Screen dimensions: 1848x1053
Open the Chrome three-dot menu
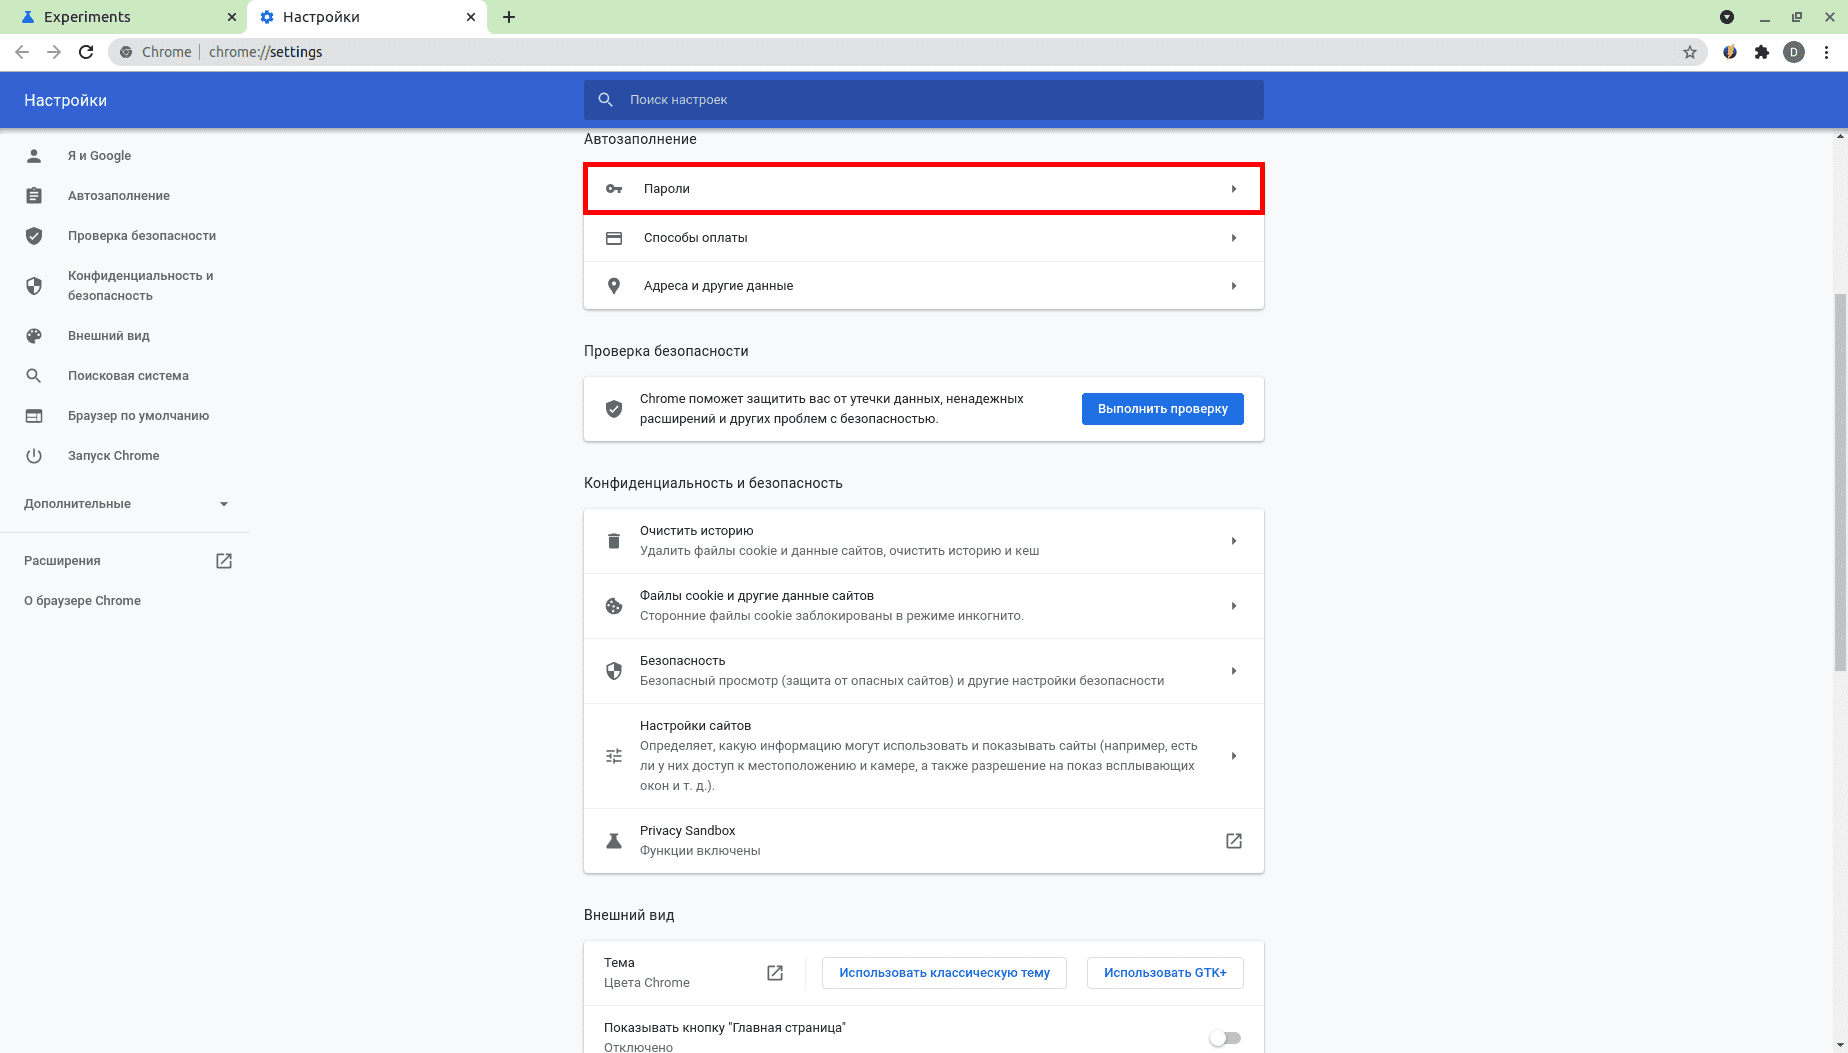[x=1827, y=52]
